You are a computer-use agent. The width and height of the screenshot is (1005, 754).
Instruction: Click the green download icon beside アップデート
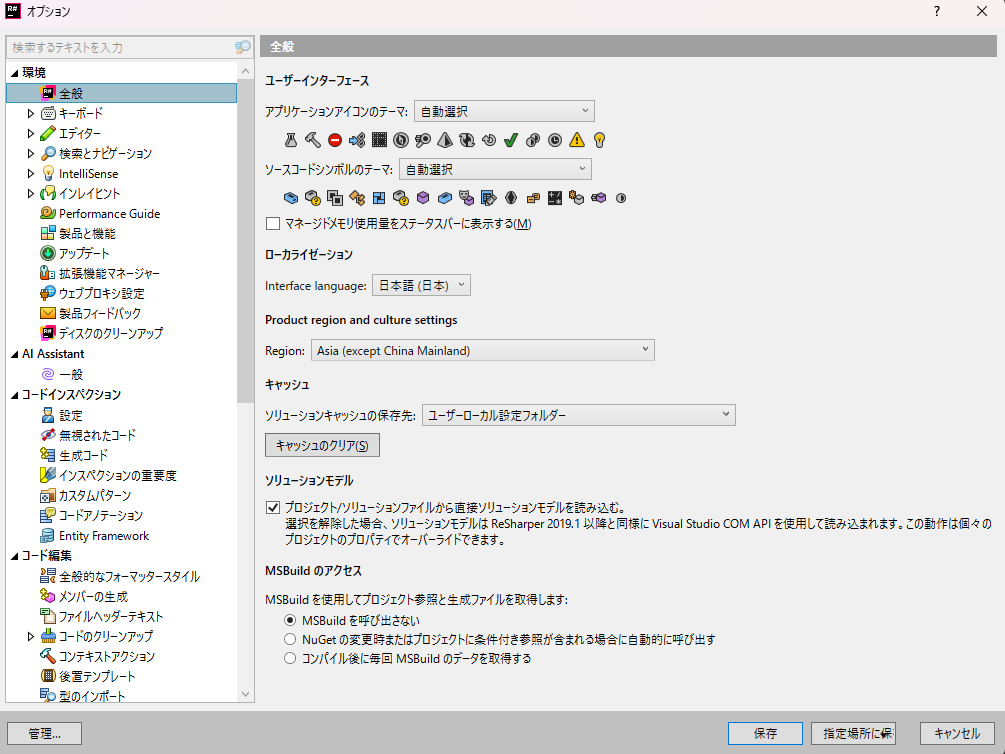coord(48,253)
